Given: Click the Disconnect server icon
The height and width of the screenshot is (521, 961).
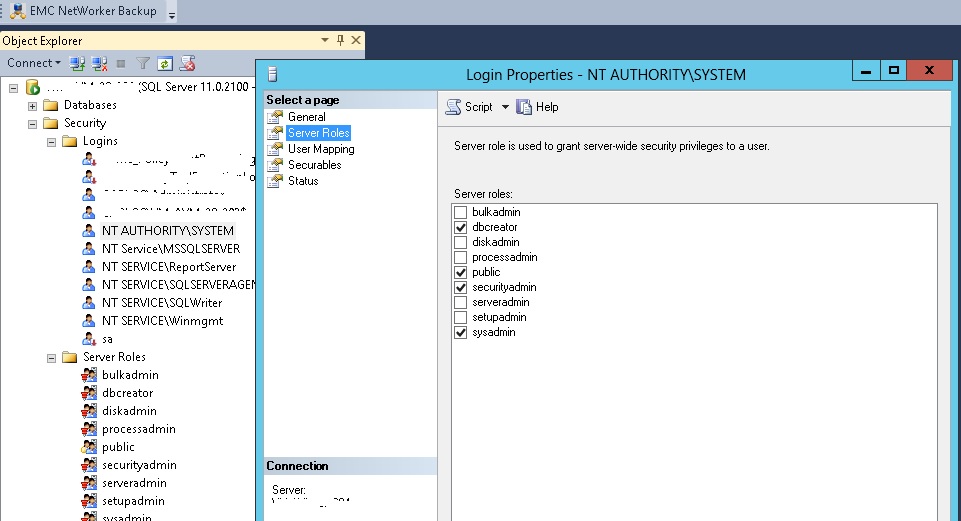Looking at the screenshot, I should tap(99, 63).
